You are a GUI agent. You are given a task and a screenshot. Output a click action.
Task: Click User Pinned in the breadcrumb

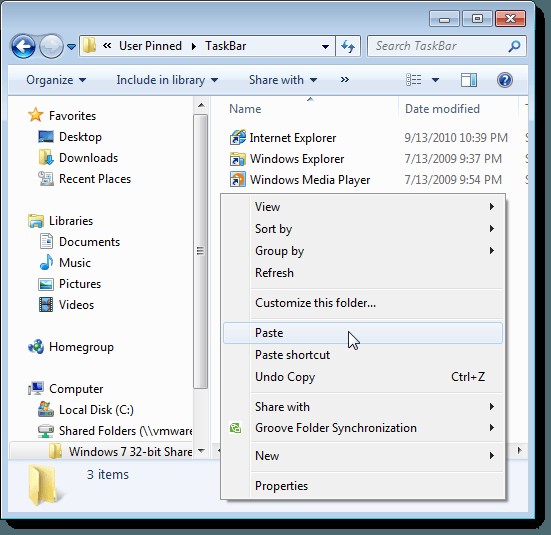click(x=150, y=46)
